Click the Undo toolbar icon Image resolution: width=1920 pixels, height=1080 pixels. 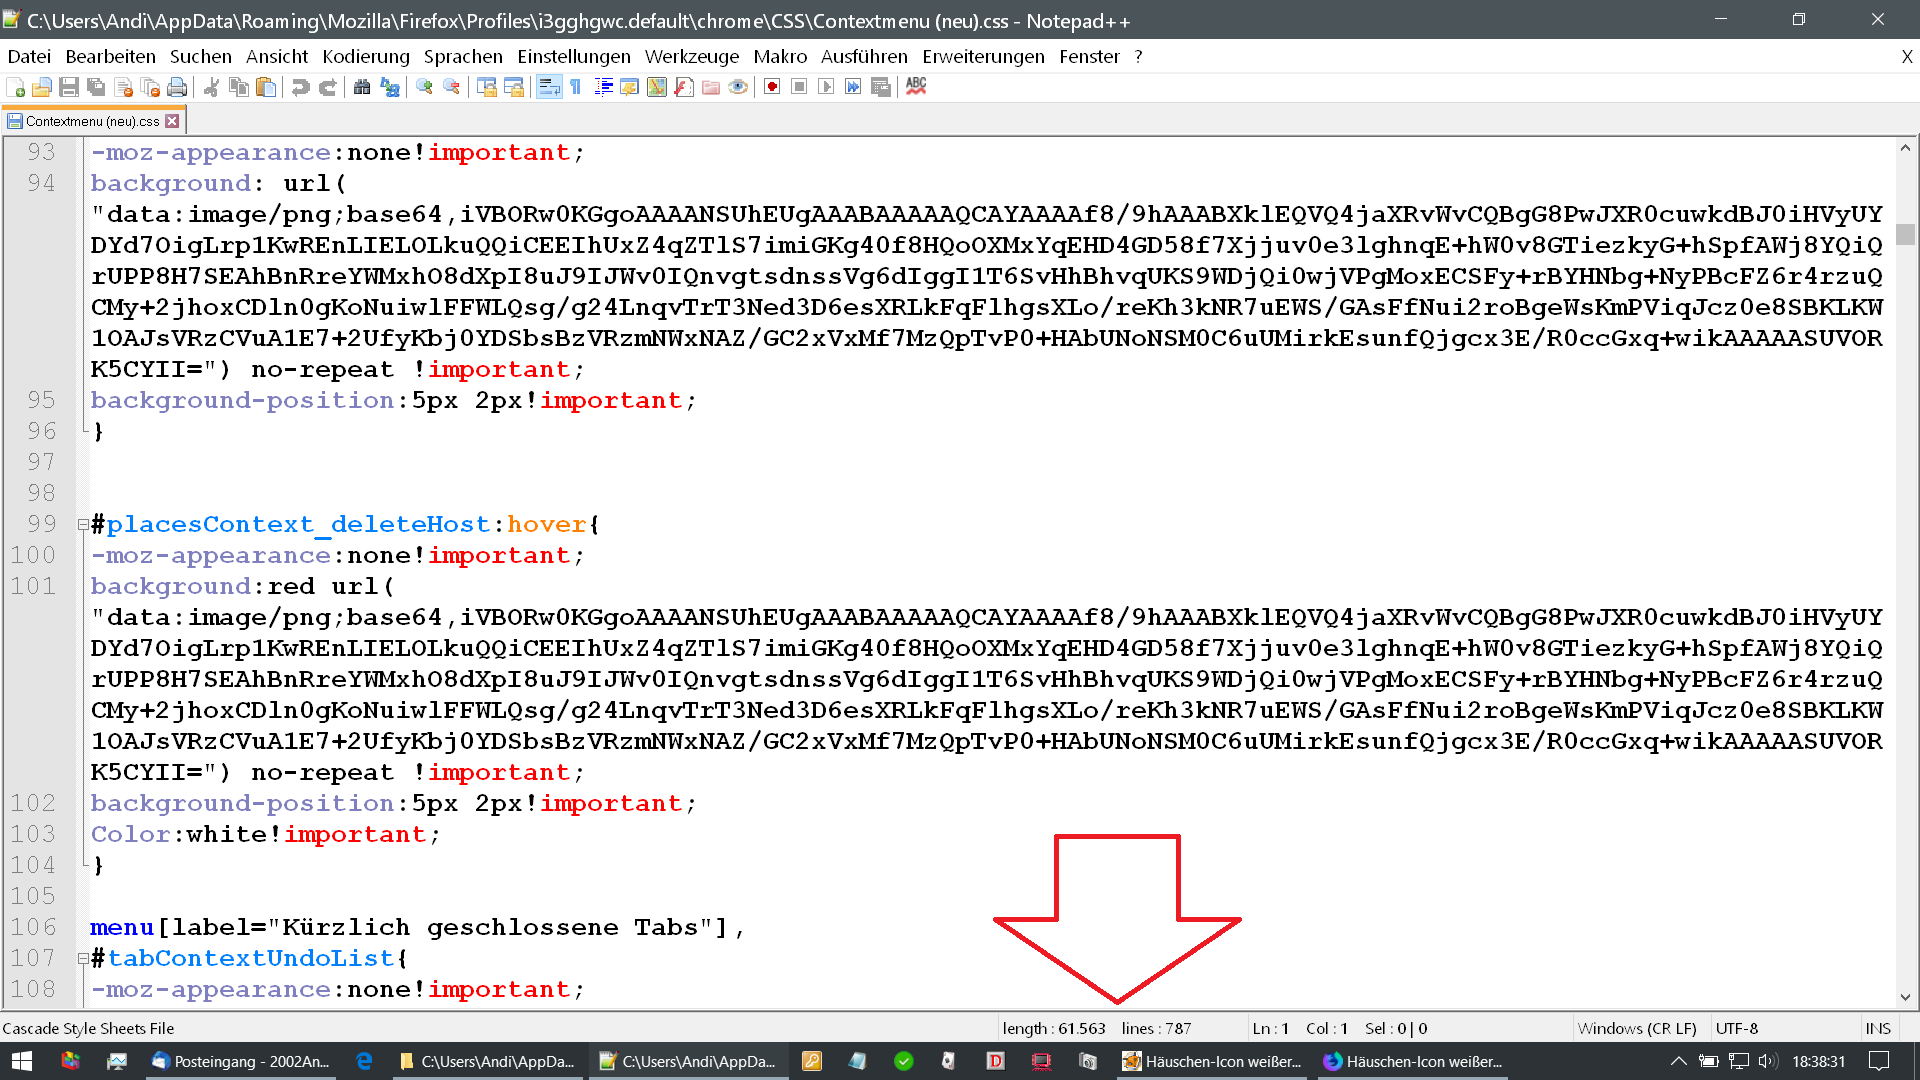coord(300,88)
